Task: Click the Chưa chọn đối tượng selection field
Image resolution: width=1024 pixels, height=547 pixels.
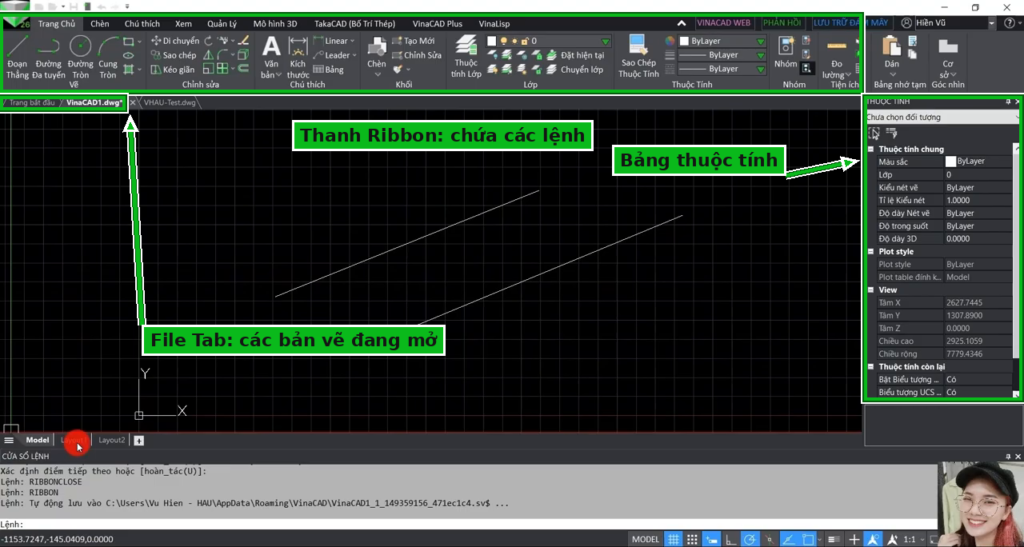Action: tap(942, 117)
